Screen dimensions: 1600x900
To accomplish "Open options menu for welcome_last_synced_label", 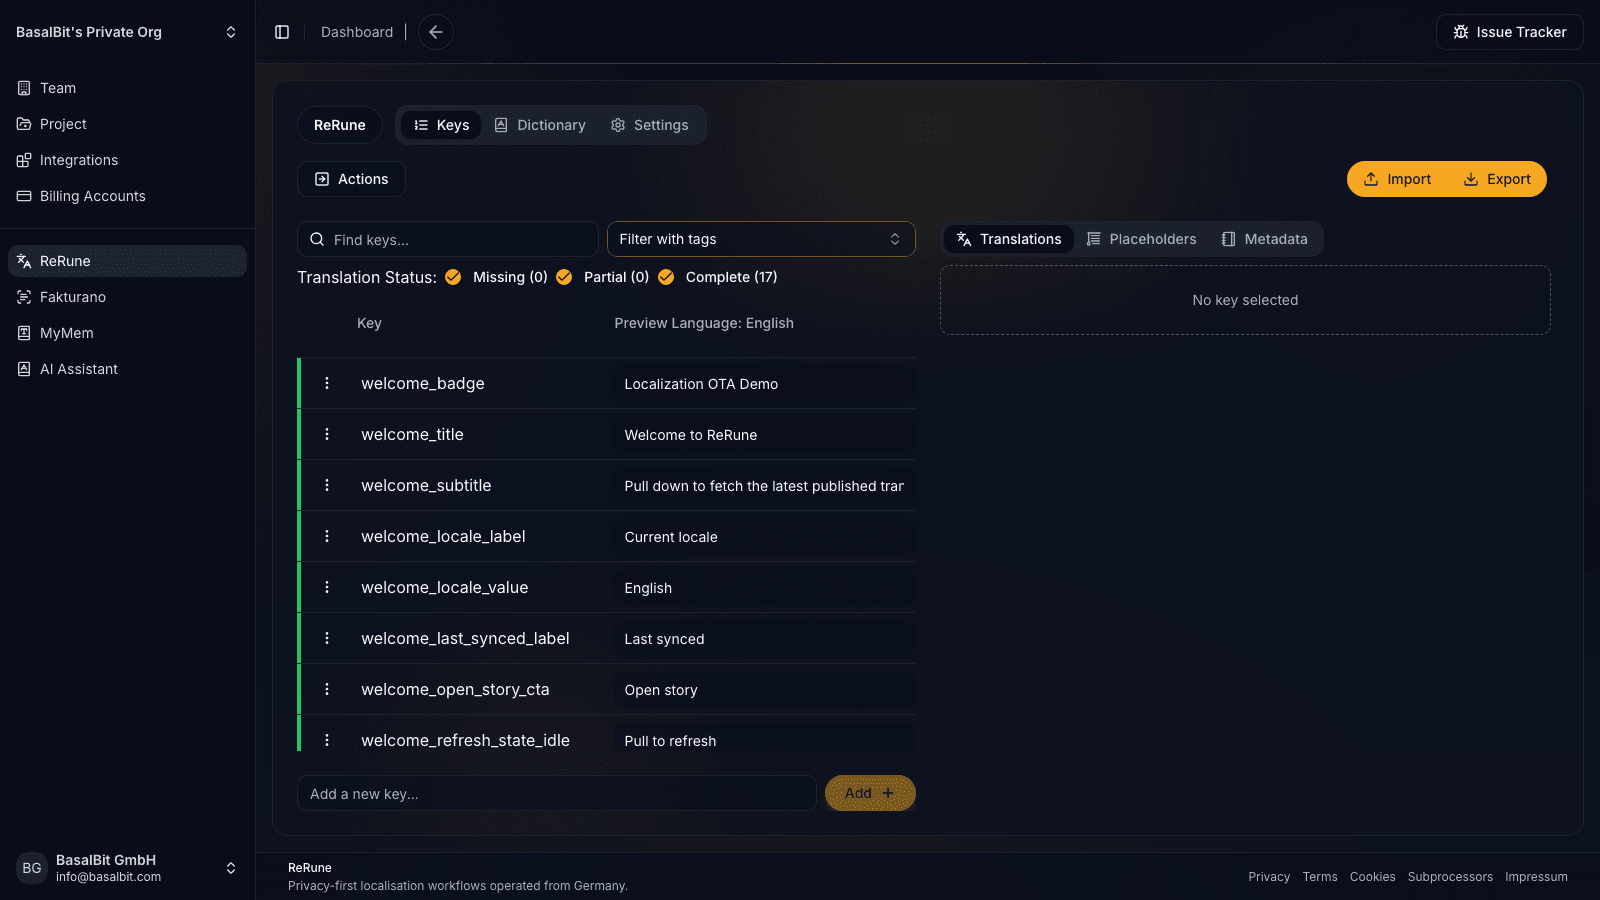I will tap(327, 638).
